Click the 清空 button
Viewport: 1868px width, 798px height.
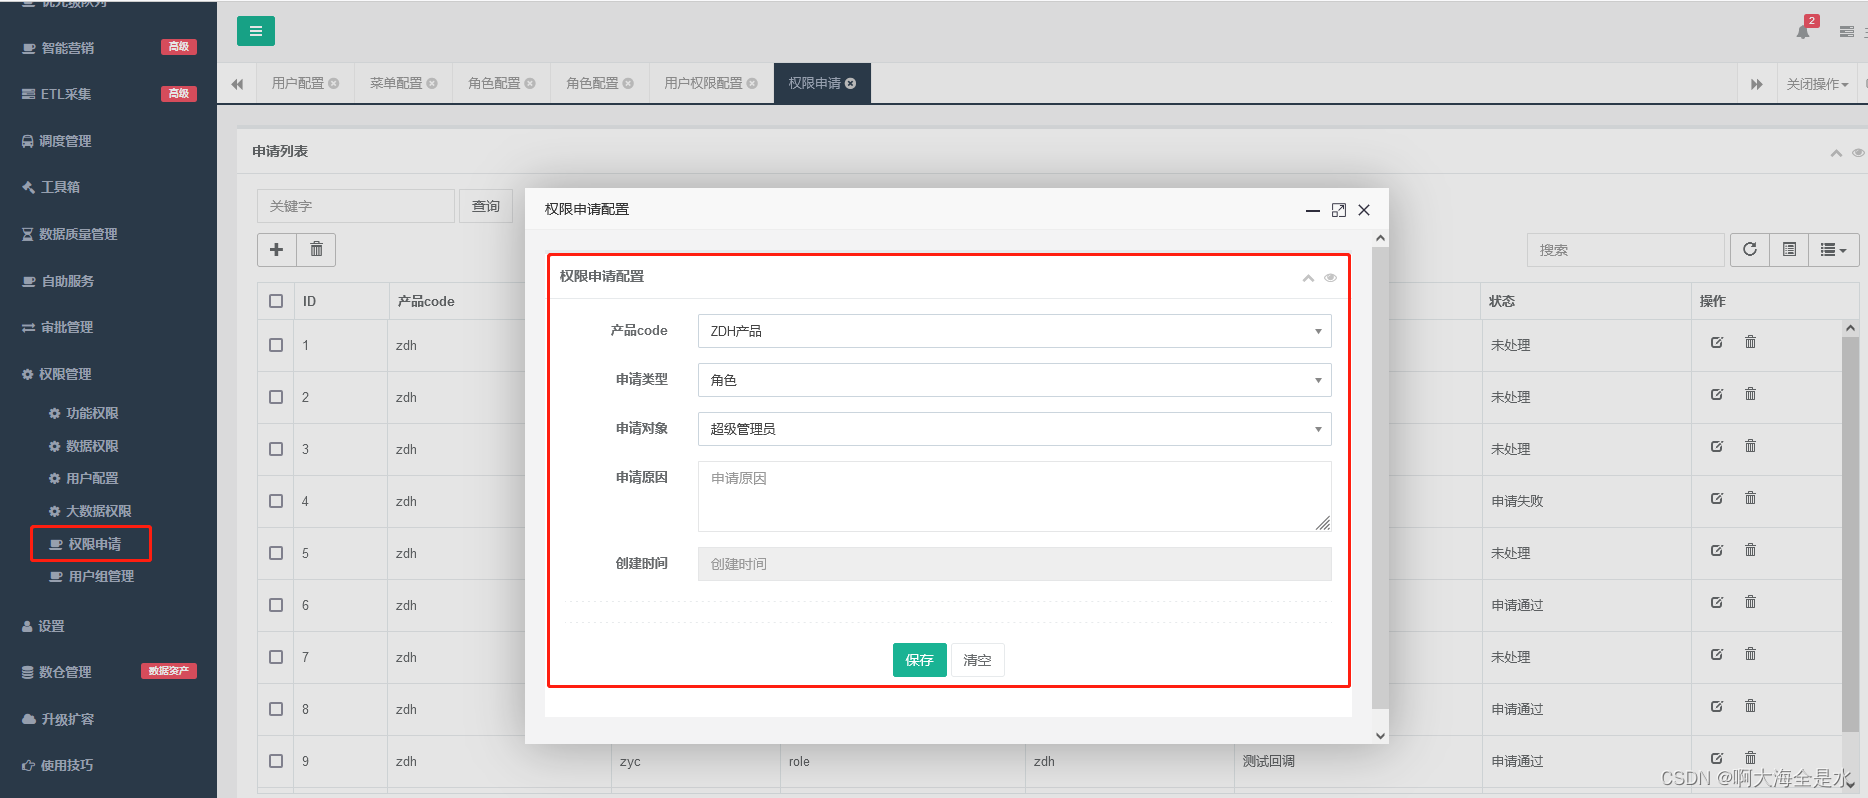[x=977, y=660]
